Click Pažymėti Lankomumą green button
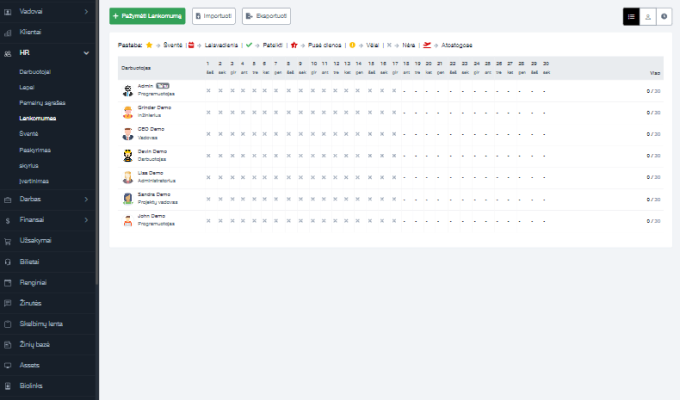This screenshot has height=400, width=680. point(147,17)
